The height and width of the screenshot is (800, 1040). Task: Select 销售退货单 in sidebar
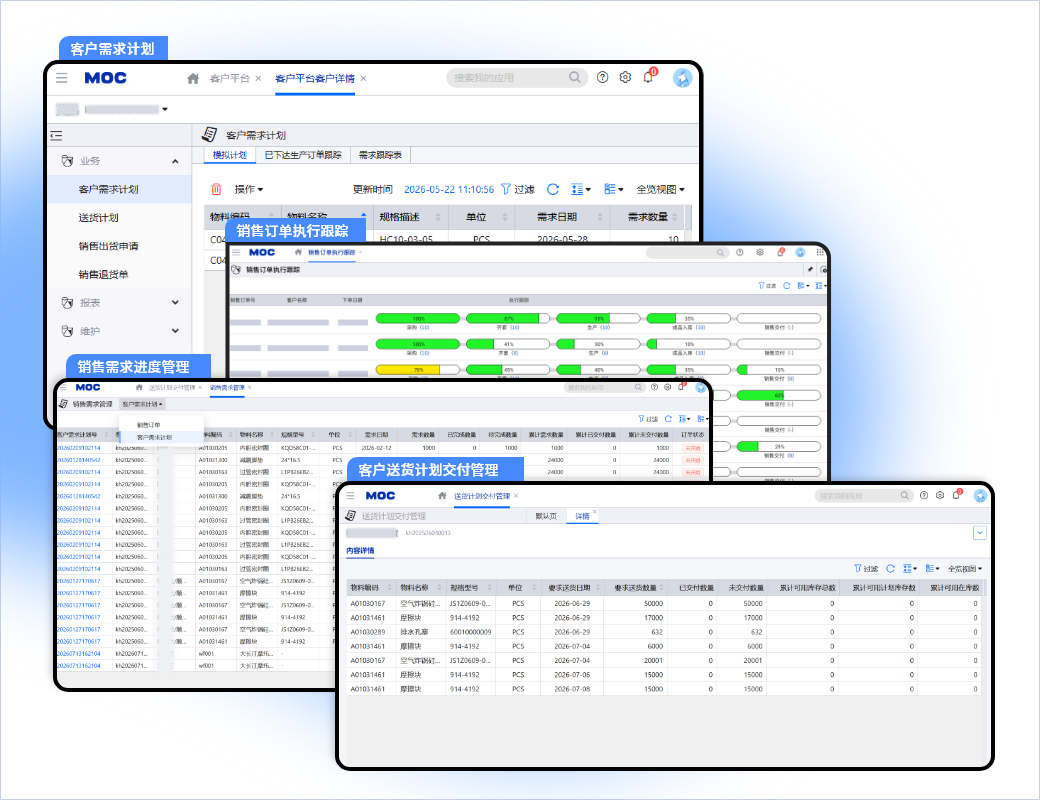pos(120,275)
